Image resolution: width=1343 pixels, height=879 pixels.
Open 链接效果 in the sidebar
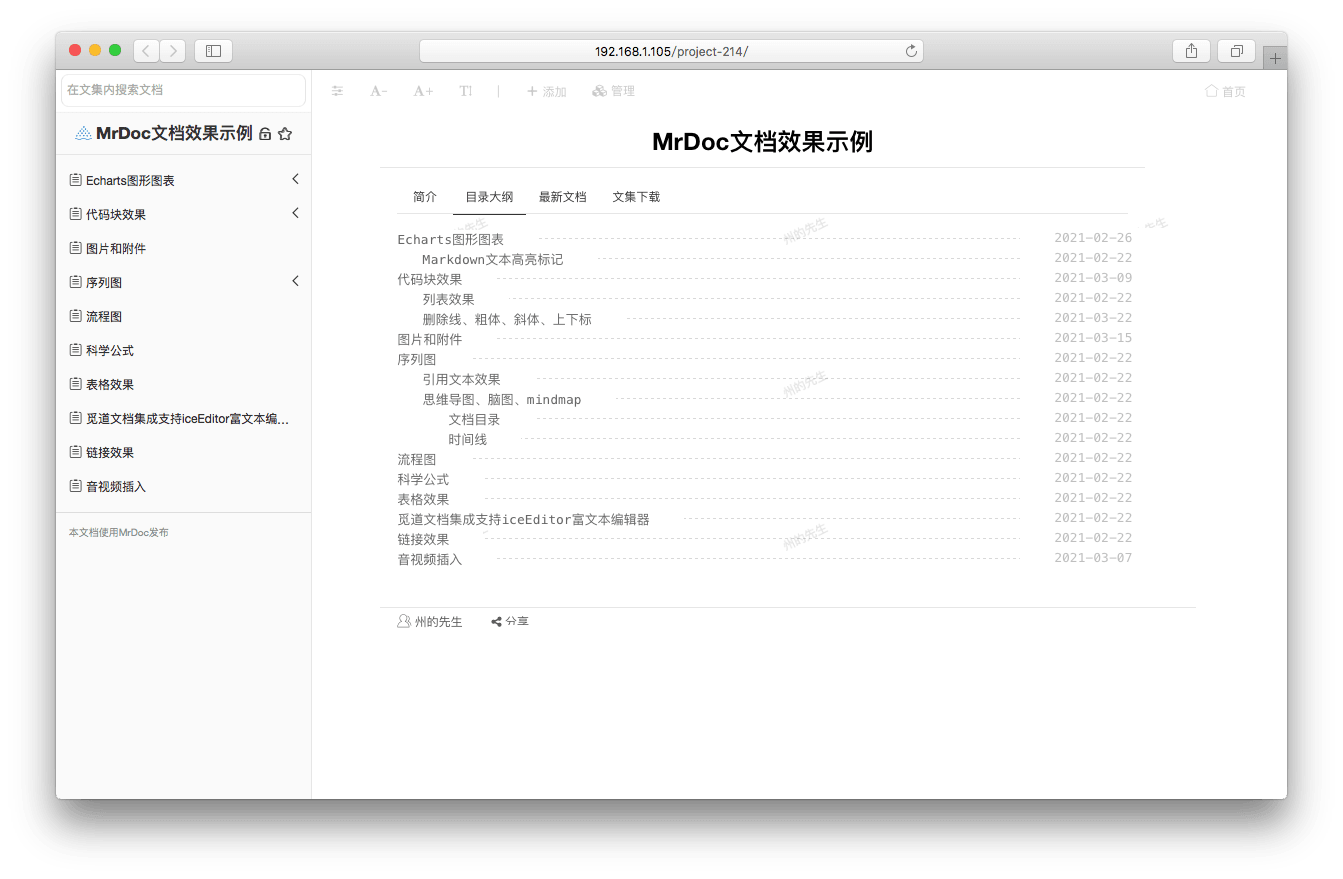click(110, 453)
